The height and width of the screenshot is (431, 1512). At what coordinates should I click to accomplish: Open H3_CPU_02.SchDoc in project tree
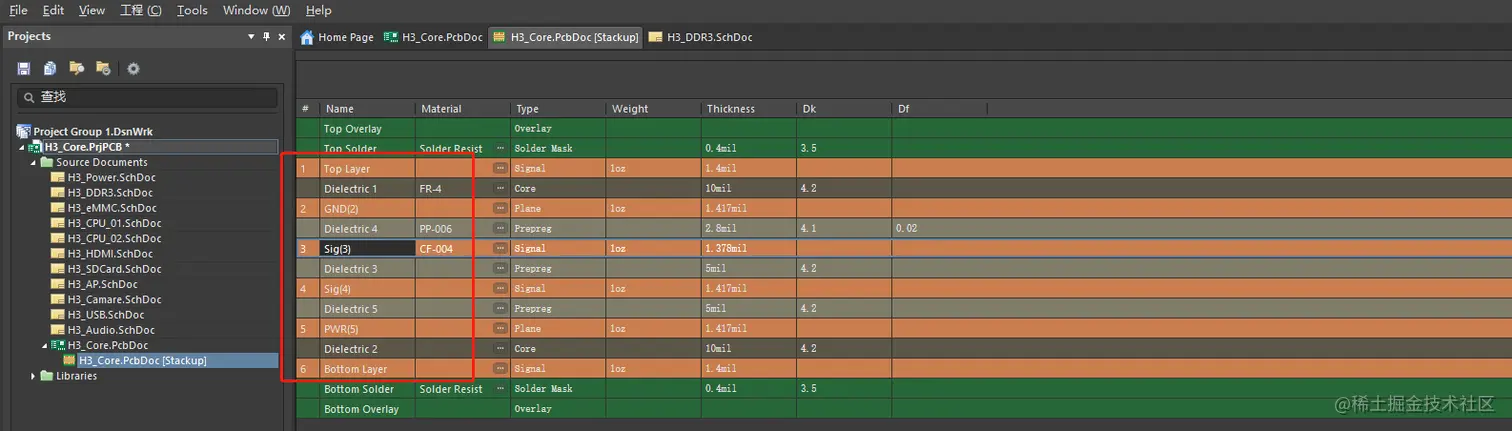pyautogui.click(x=115, y=238)
